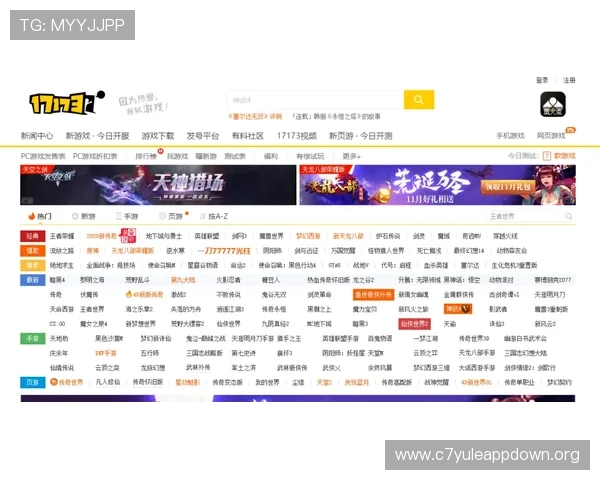Open the 怪物猎人世界 game link
The image size is (600, 480).
click(x=386, y=251)
